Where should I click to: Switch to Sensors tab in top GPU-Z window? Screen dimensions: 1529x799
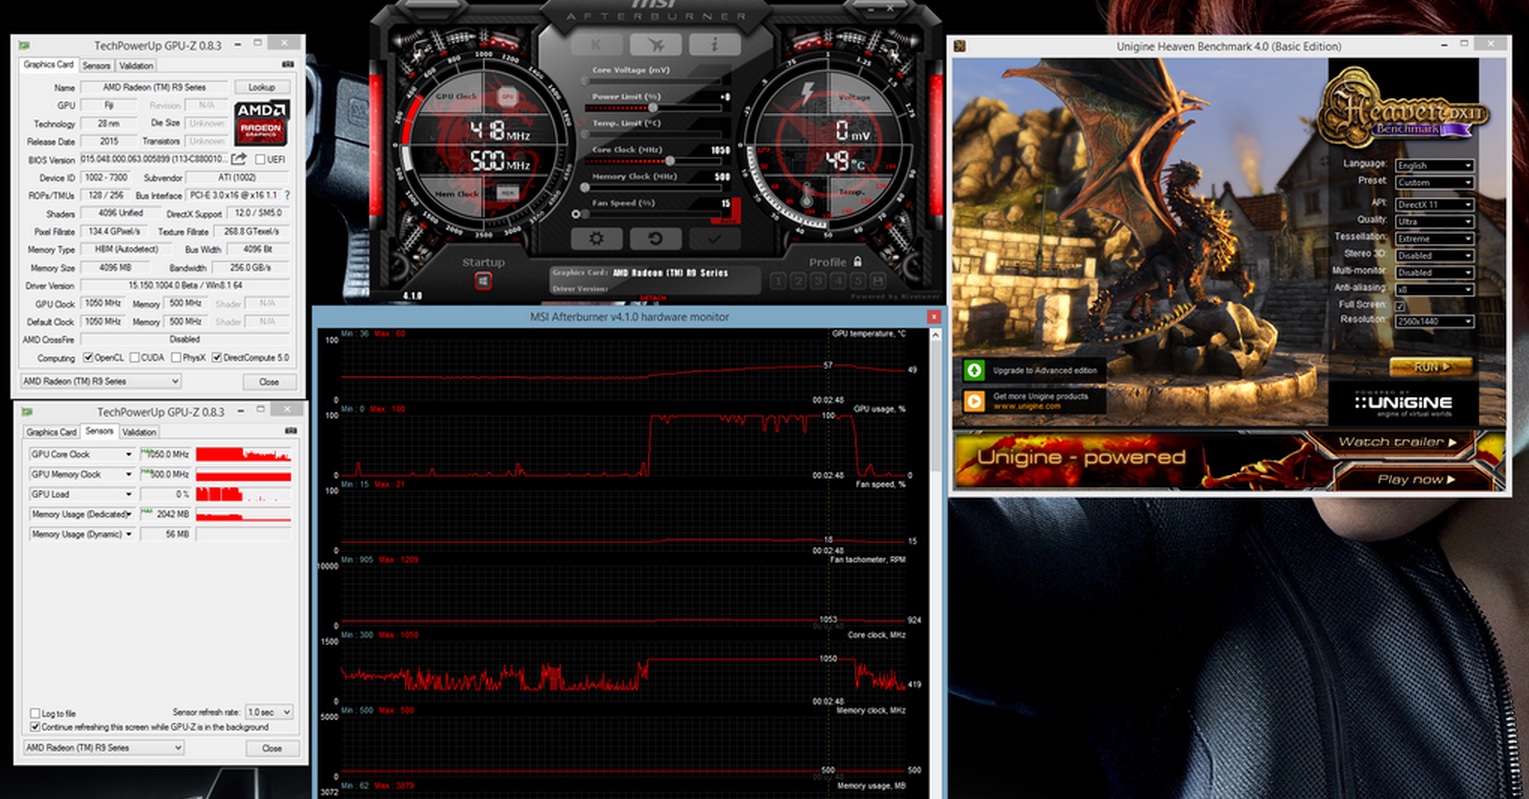[x=96, y=65]
